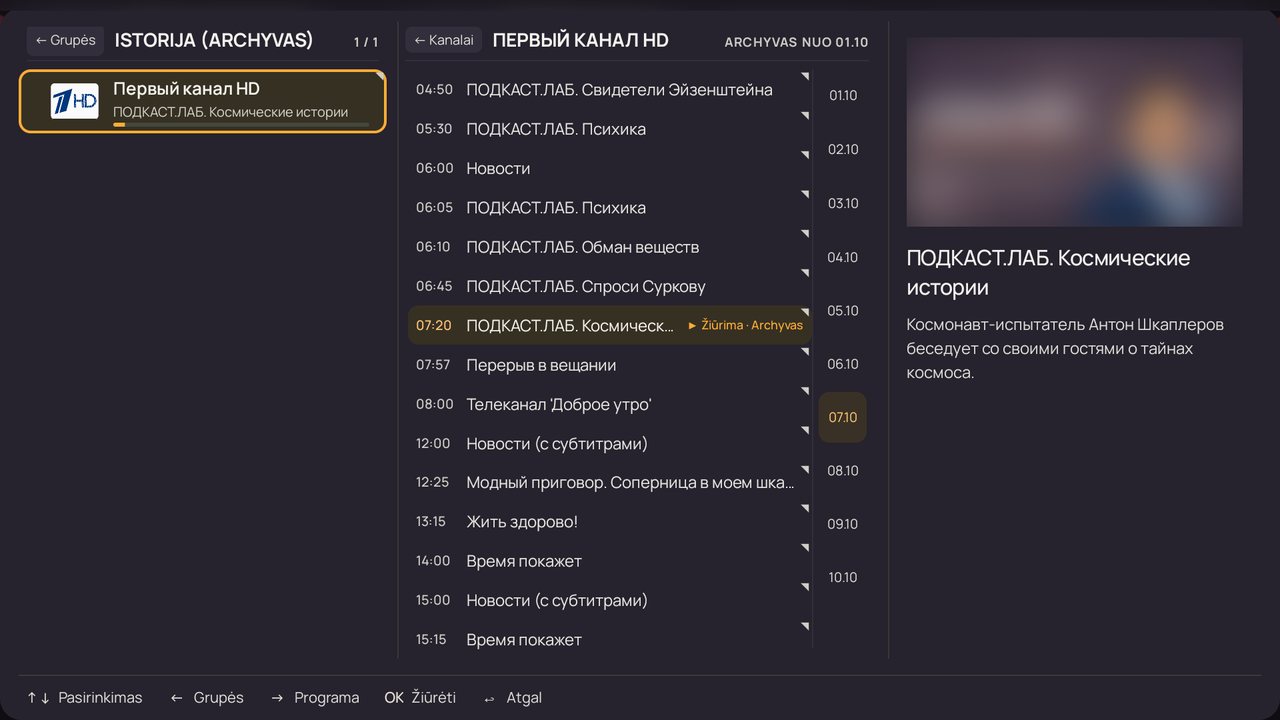
Task: Open the 15:00 Новости (с субтитрами) programme
Action: (610, 600)
